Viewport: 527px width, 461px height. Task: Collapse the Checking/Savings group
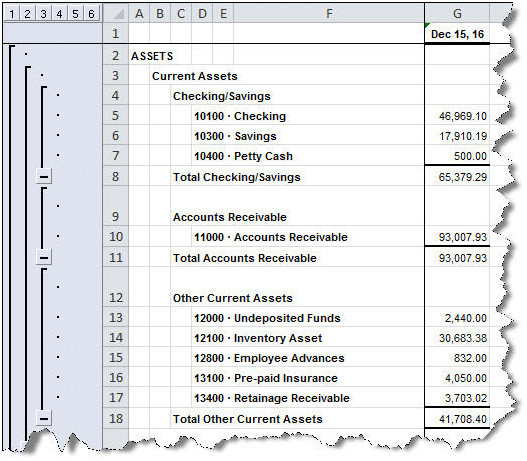[x=44, y=176]
